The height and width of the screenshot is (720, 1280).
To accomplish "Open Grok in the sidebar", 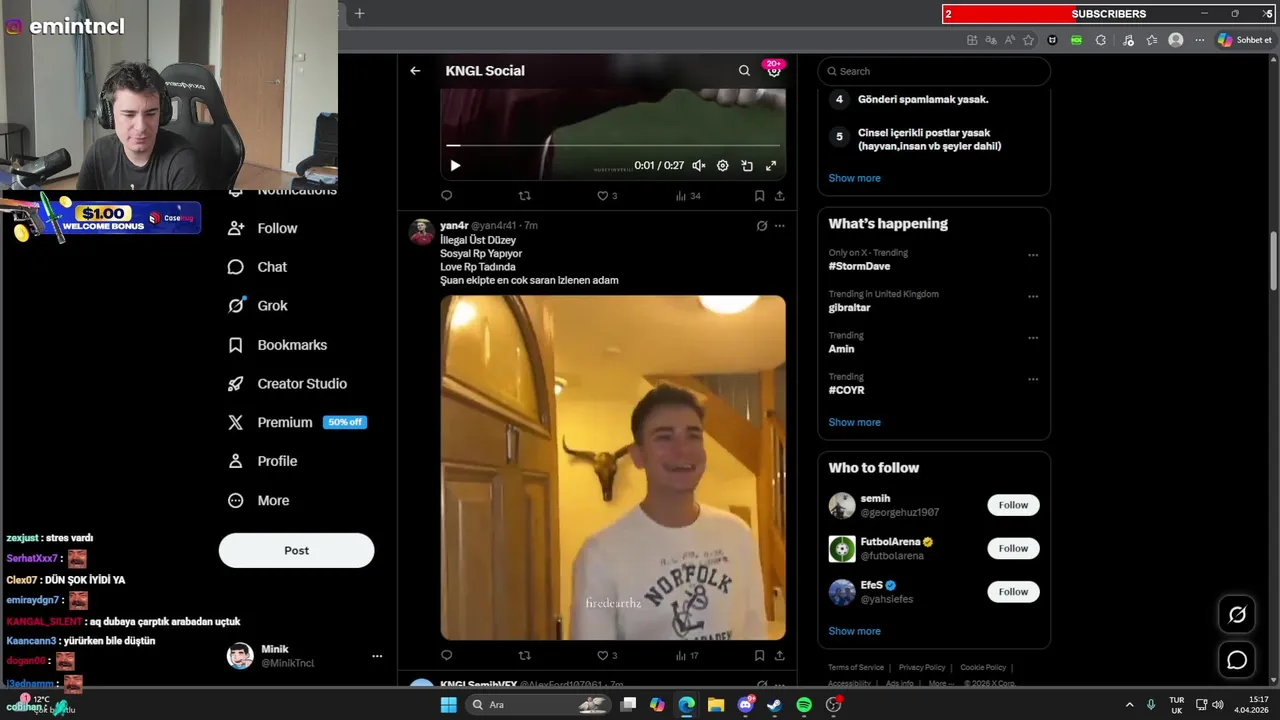I will coord(257,306).
